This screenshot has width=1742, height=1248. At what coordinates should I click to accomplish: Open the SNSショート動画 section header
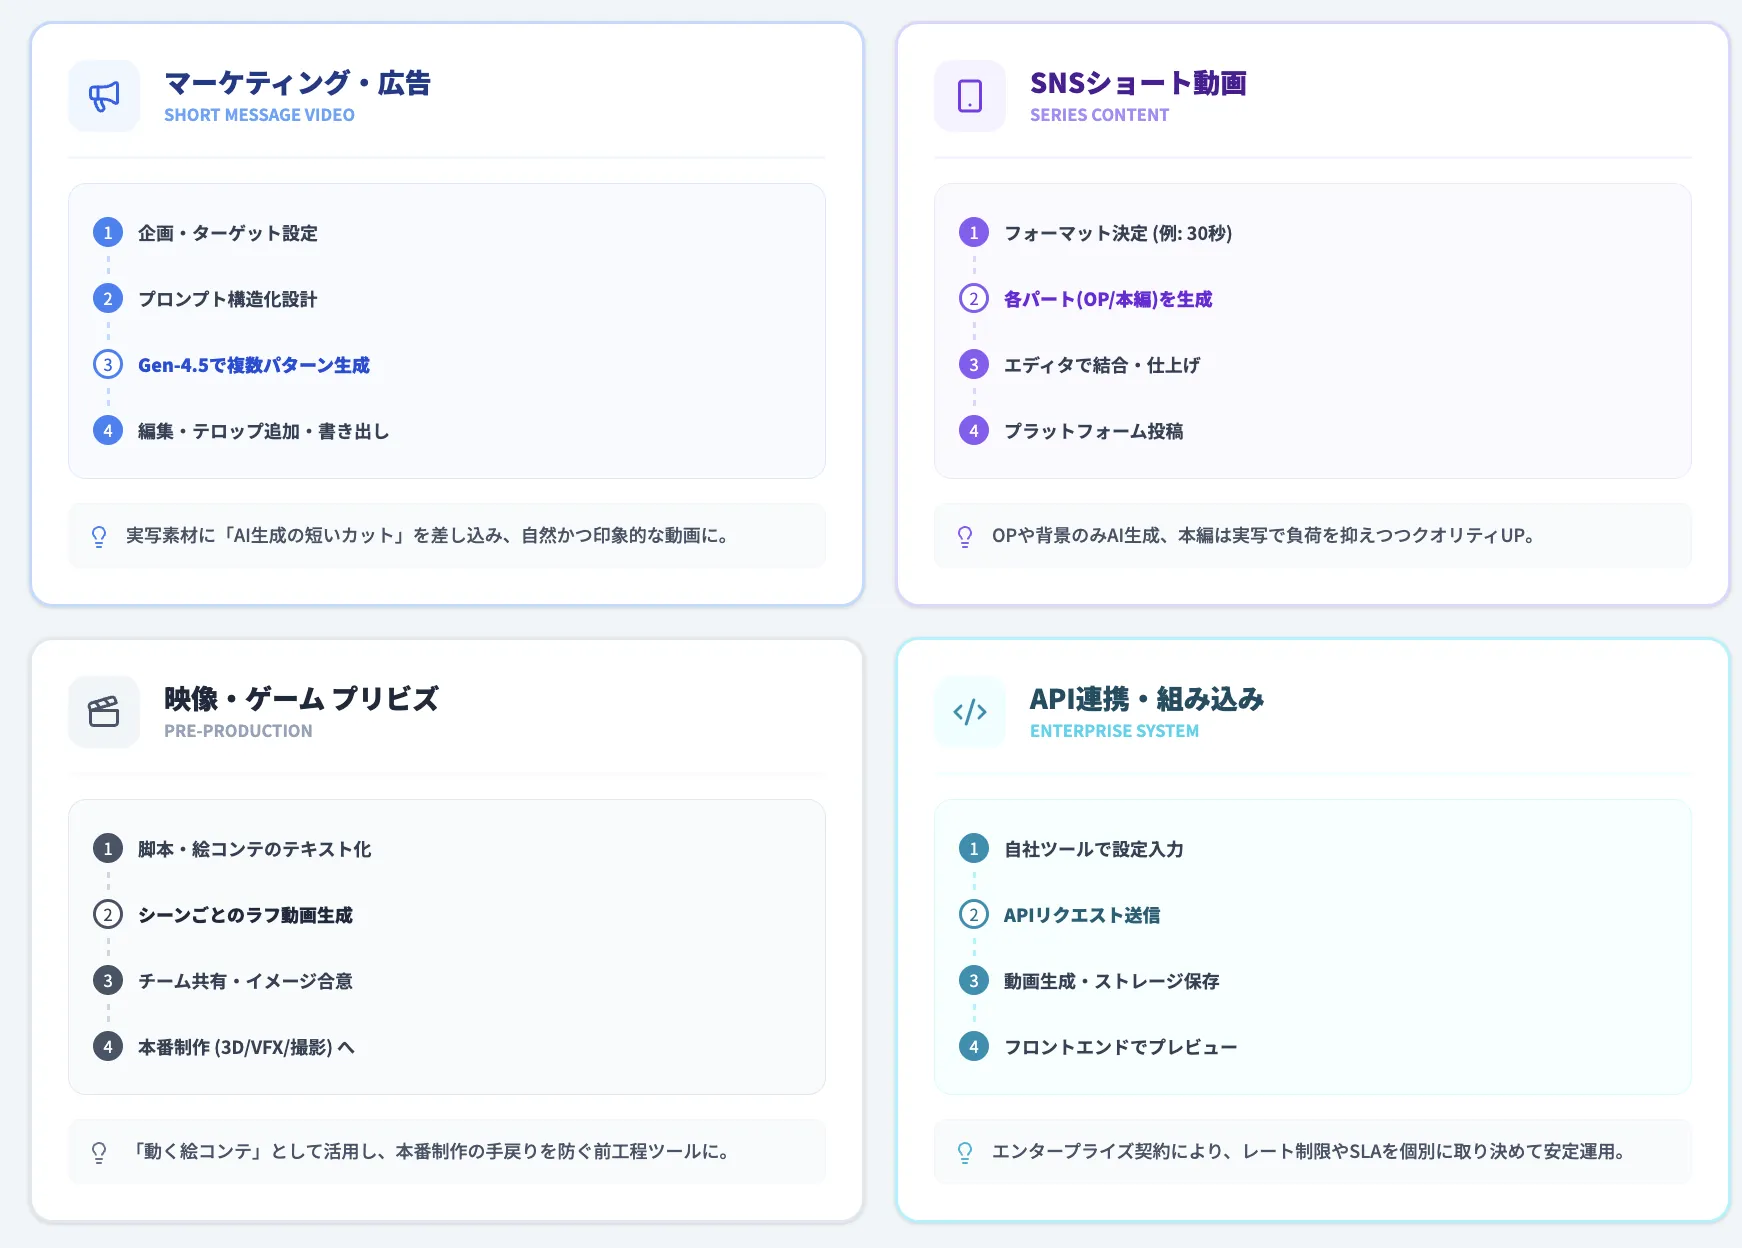click(1140, 84)
